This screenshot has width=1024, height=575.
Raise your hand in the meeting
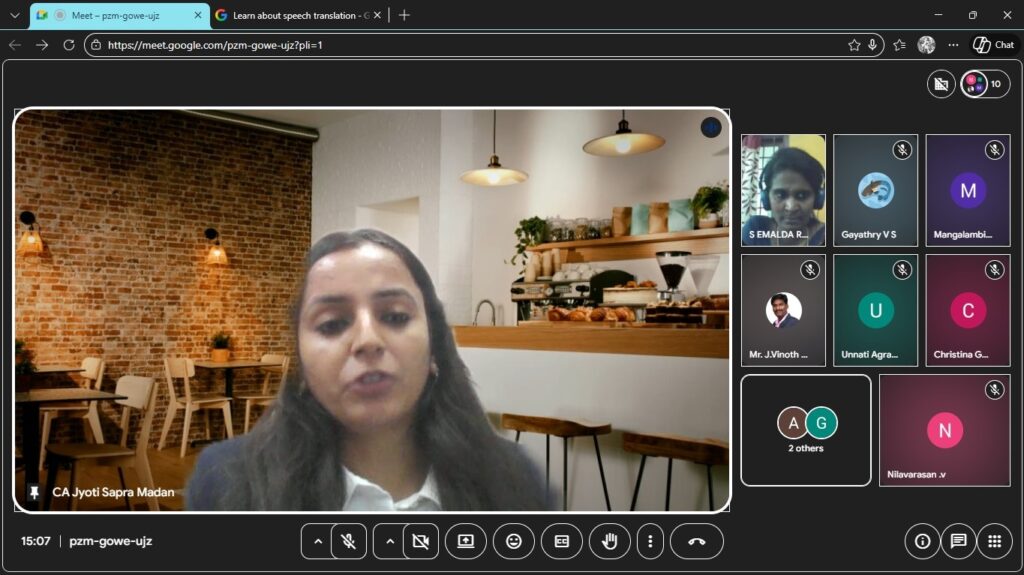click(x=609, y=541)
